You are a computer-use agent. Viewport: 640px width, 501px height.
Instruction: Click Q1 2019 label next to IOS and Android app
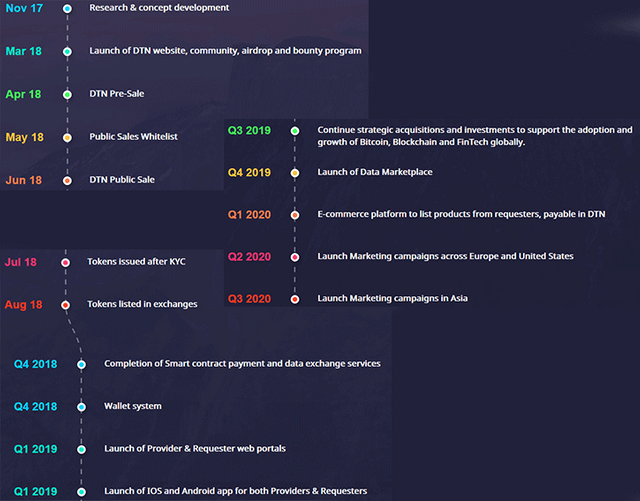[36, 492]
